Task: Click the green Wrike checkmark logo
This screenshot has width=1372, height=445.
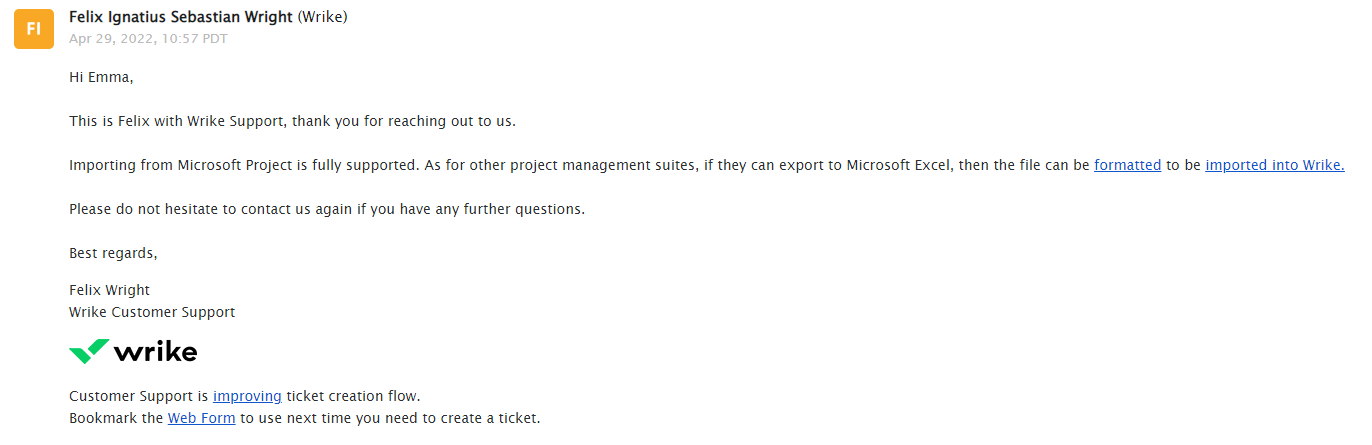Action: click(x=89, y=351)
